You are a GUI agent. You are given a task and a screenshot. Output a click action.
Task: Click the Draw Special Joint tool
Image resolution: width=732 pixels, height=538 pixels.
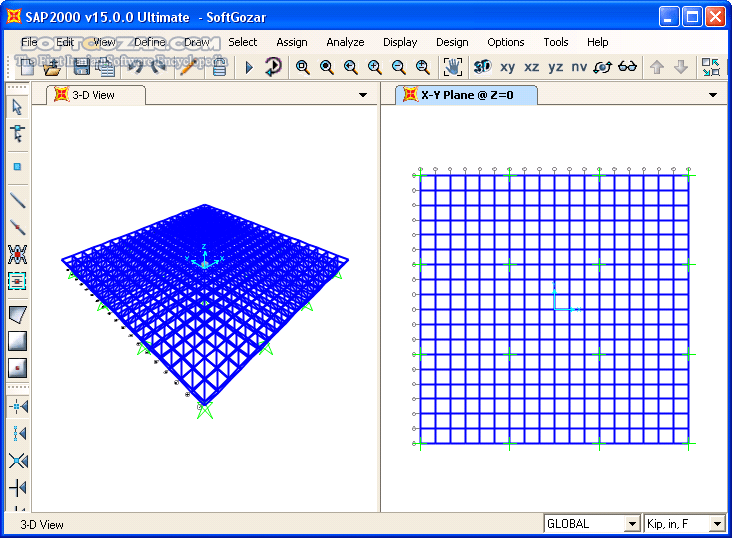pyautogui.click(x=17, y=167)
